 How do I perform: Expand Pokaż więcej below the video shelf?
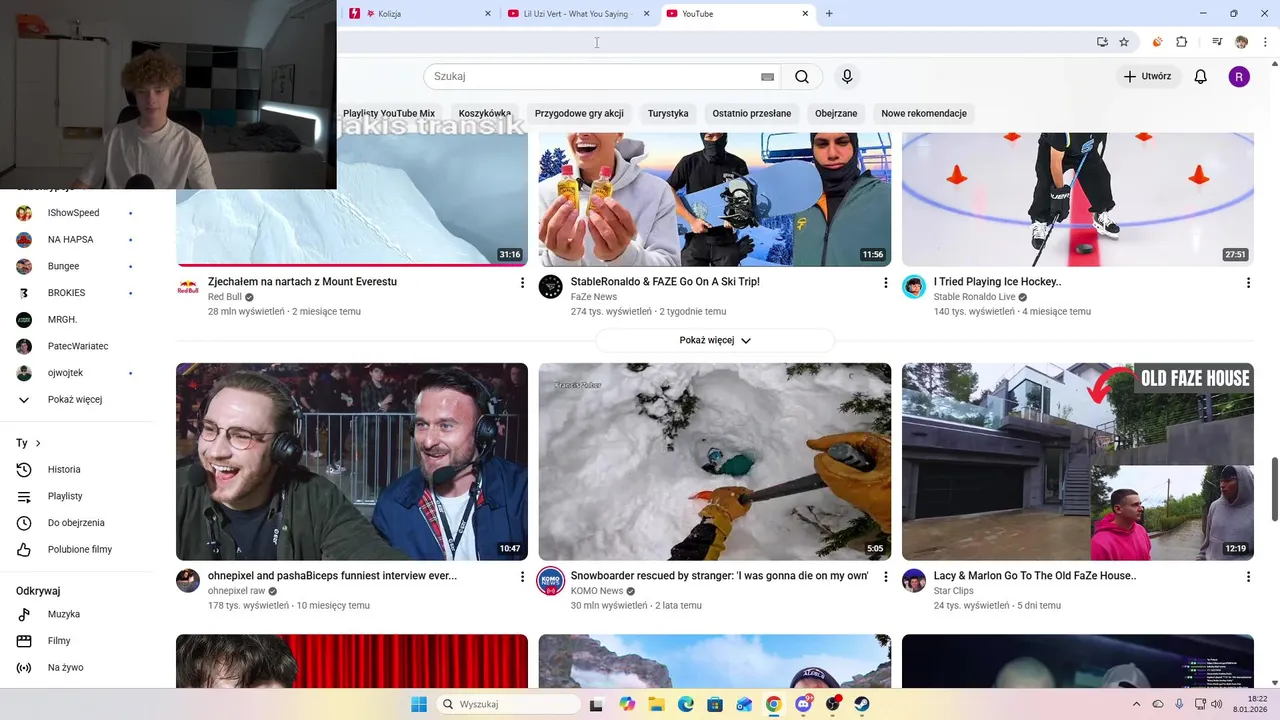click(x=715, y=340)
